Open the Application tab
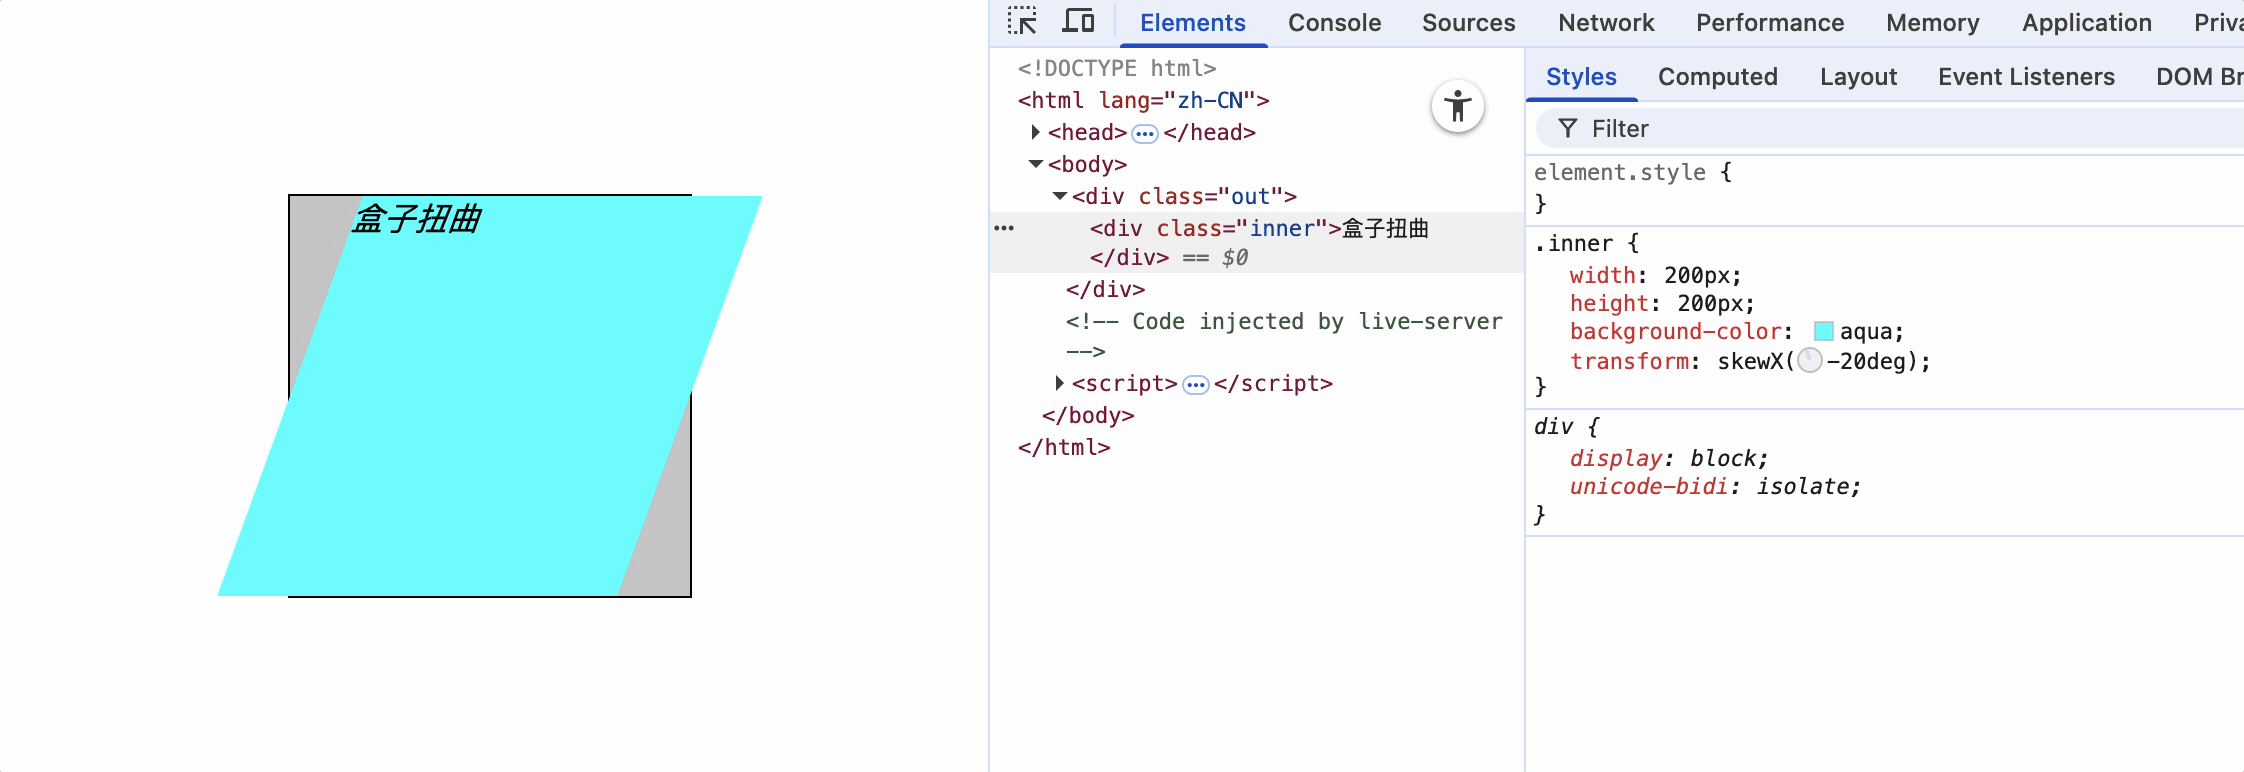The height and width of the screenshot is (772, 2244). tap(2087, 23)
